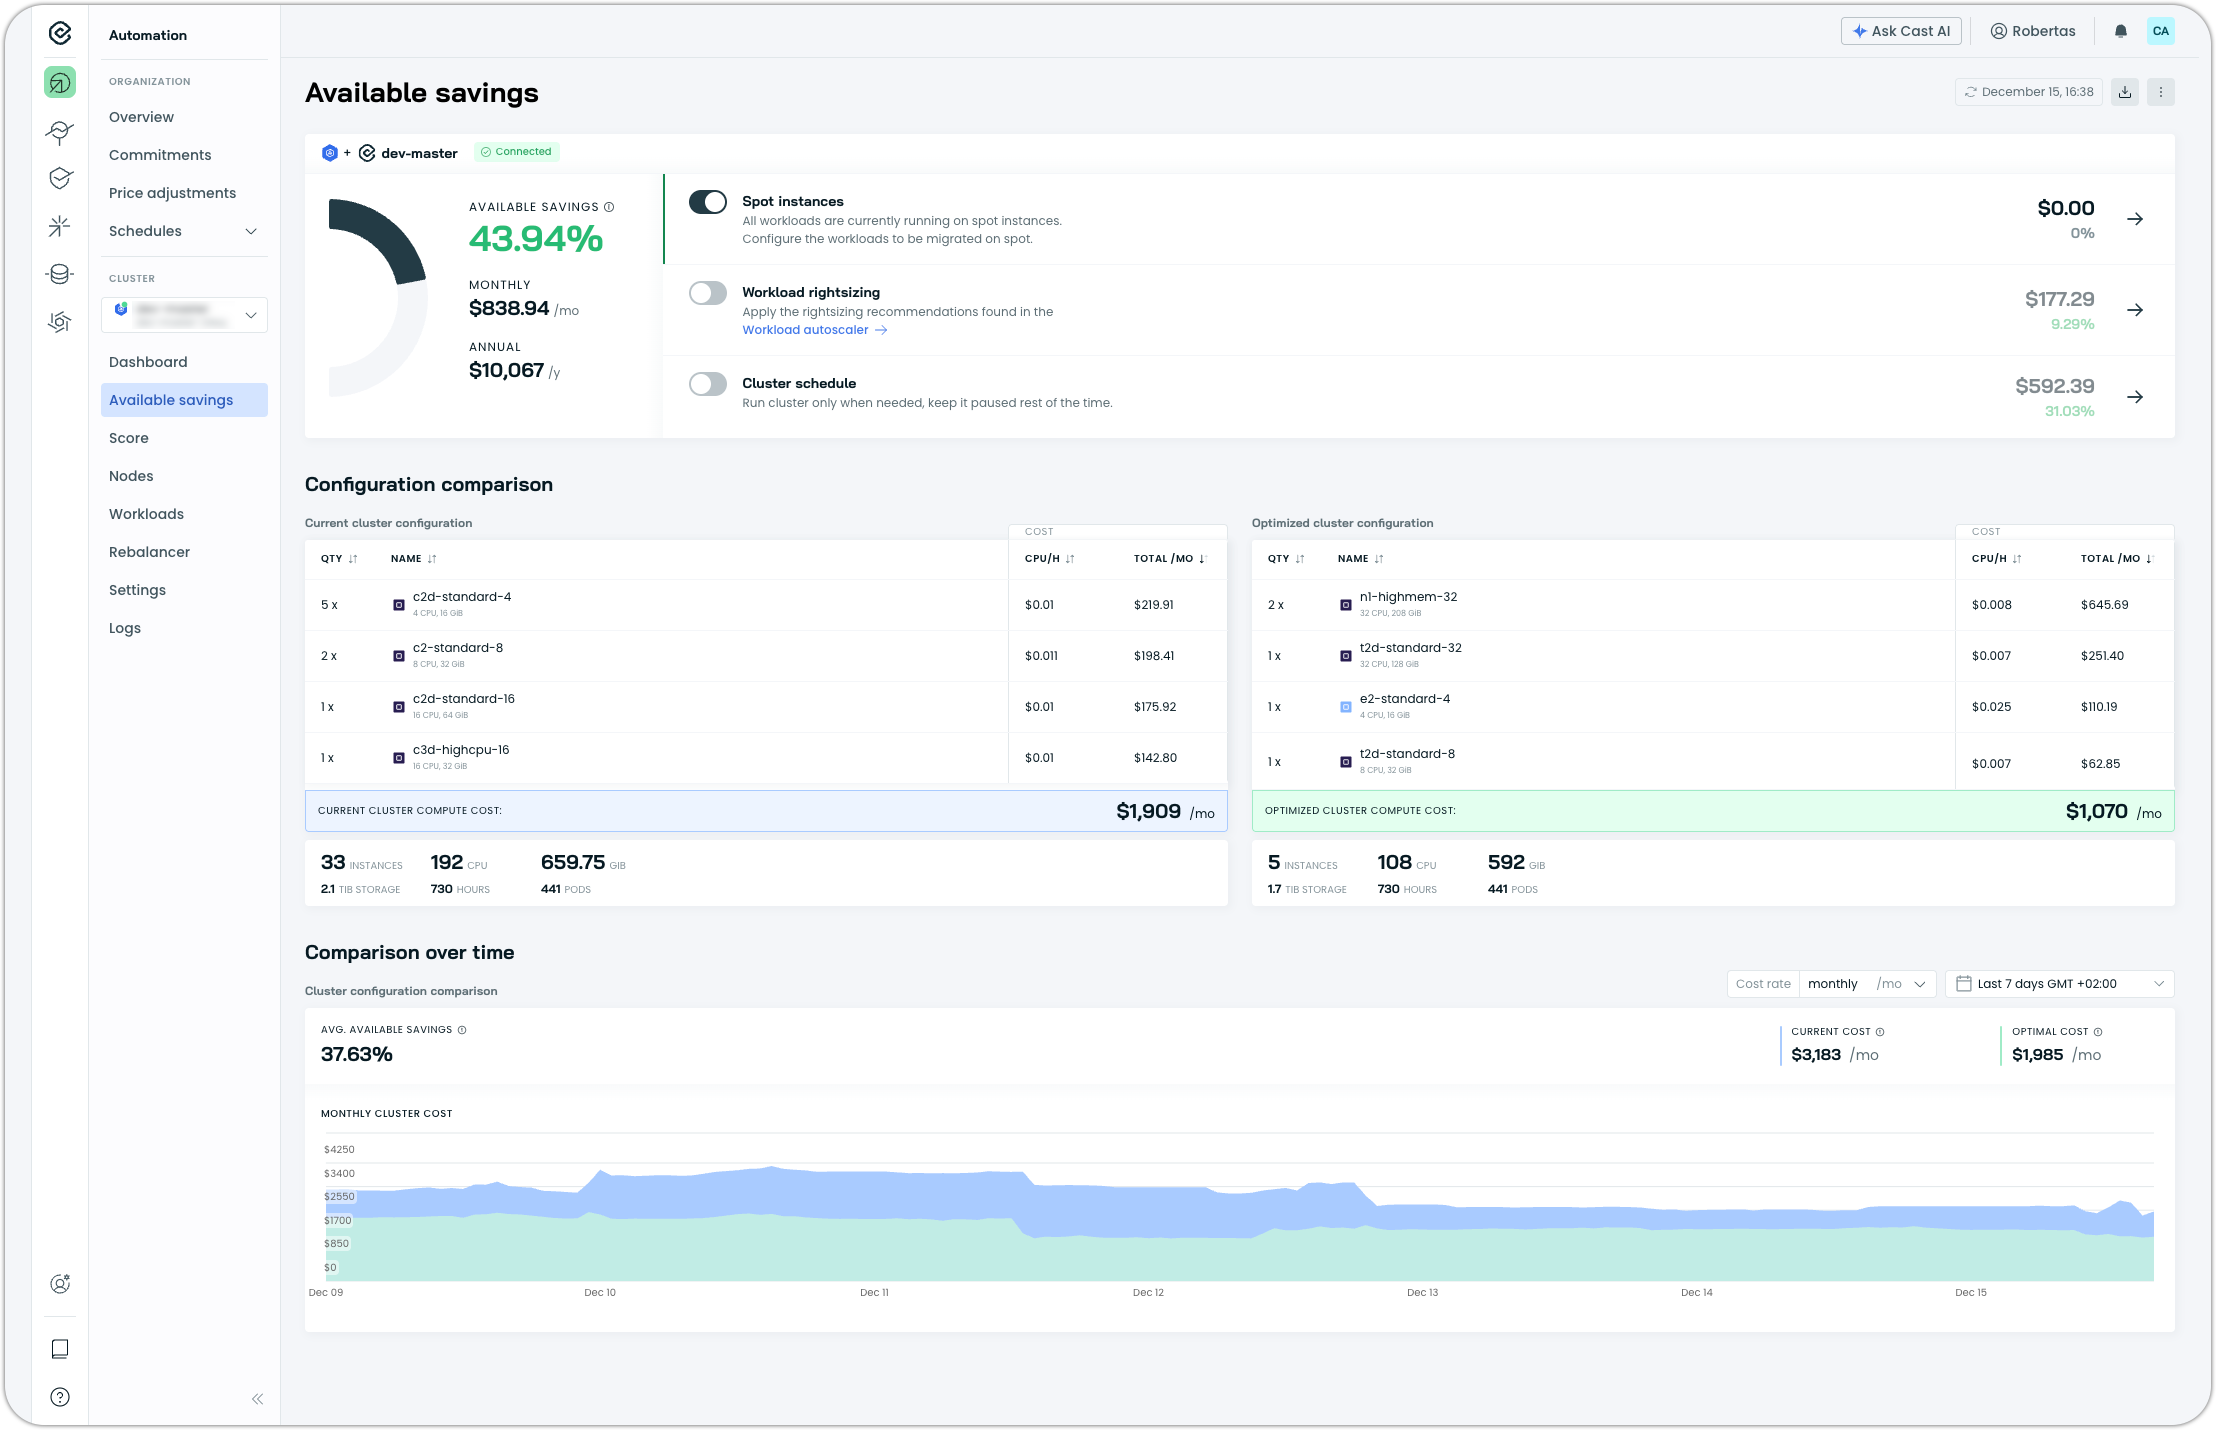Open the cluster selector dropdown
Screen dimensions: 2216x1430
184,315
